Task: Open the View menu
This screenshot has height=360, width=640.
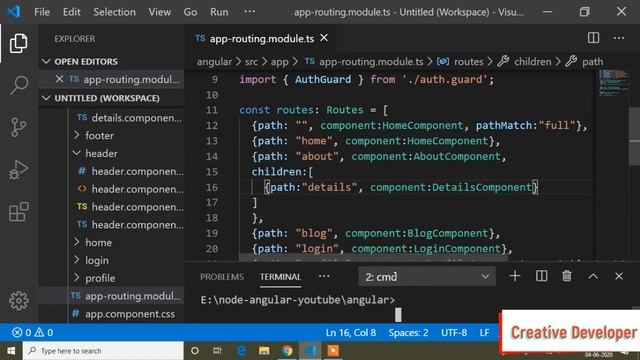Action: click(x=160, y=12)
